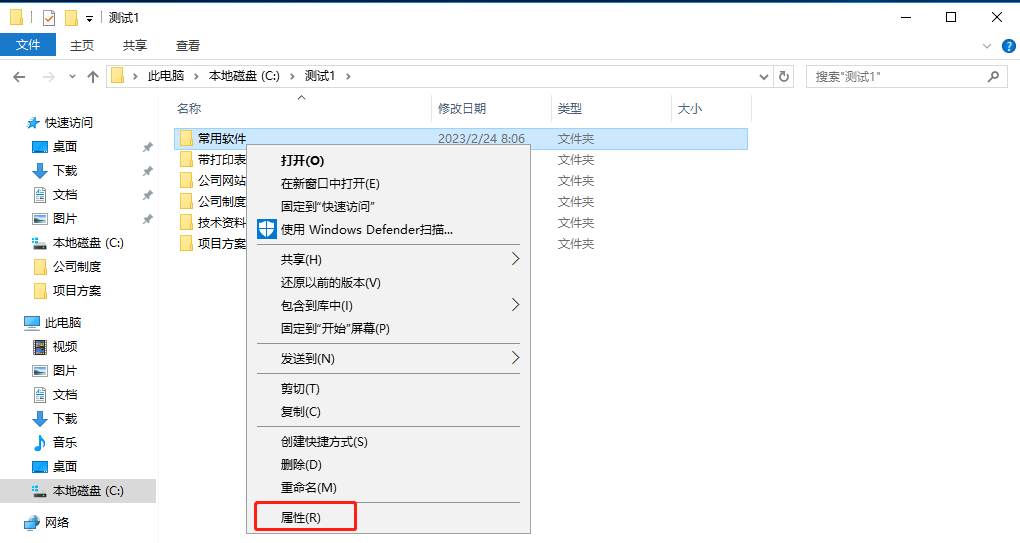Go up one folder level arrow
The image size is (1020, 543).
click(93, 77)
